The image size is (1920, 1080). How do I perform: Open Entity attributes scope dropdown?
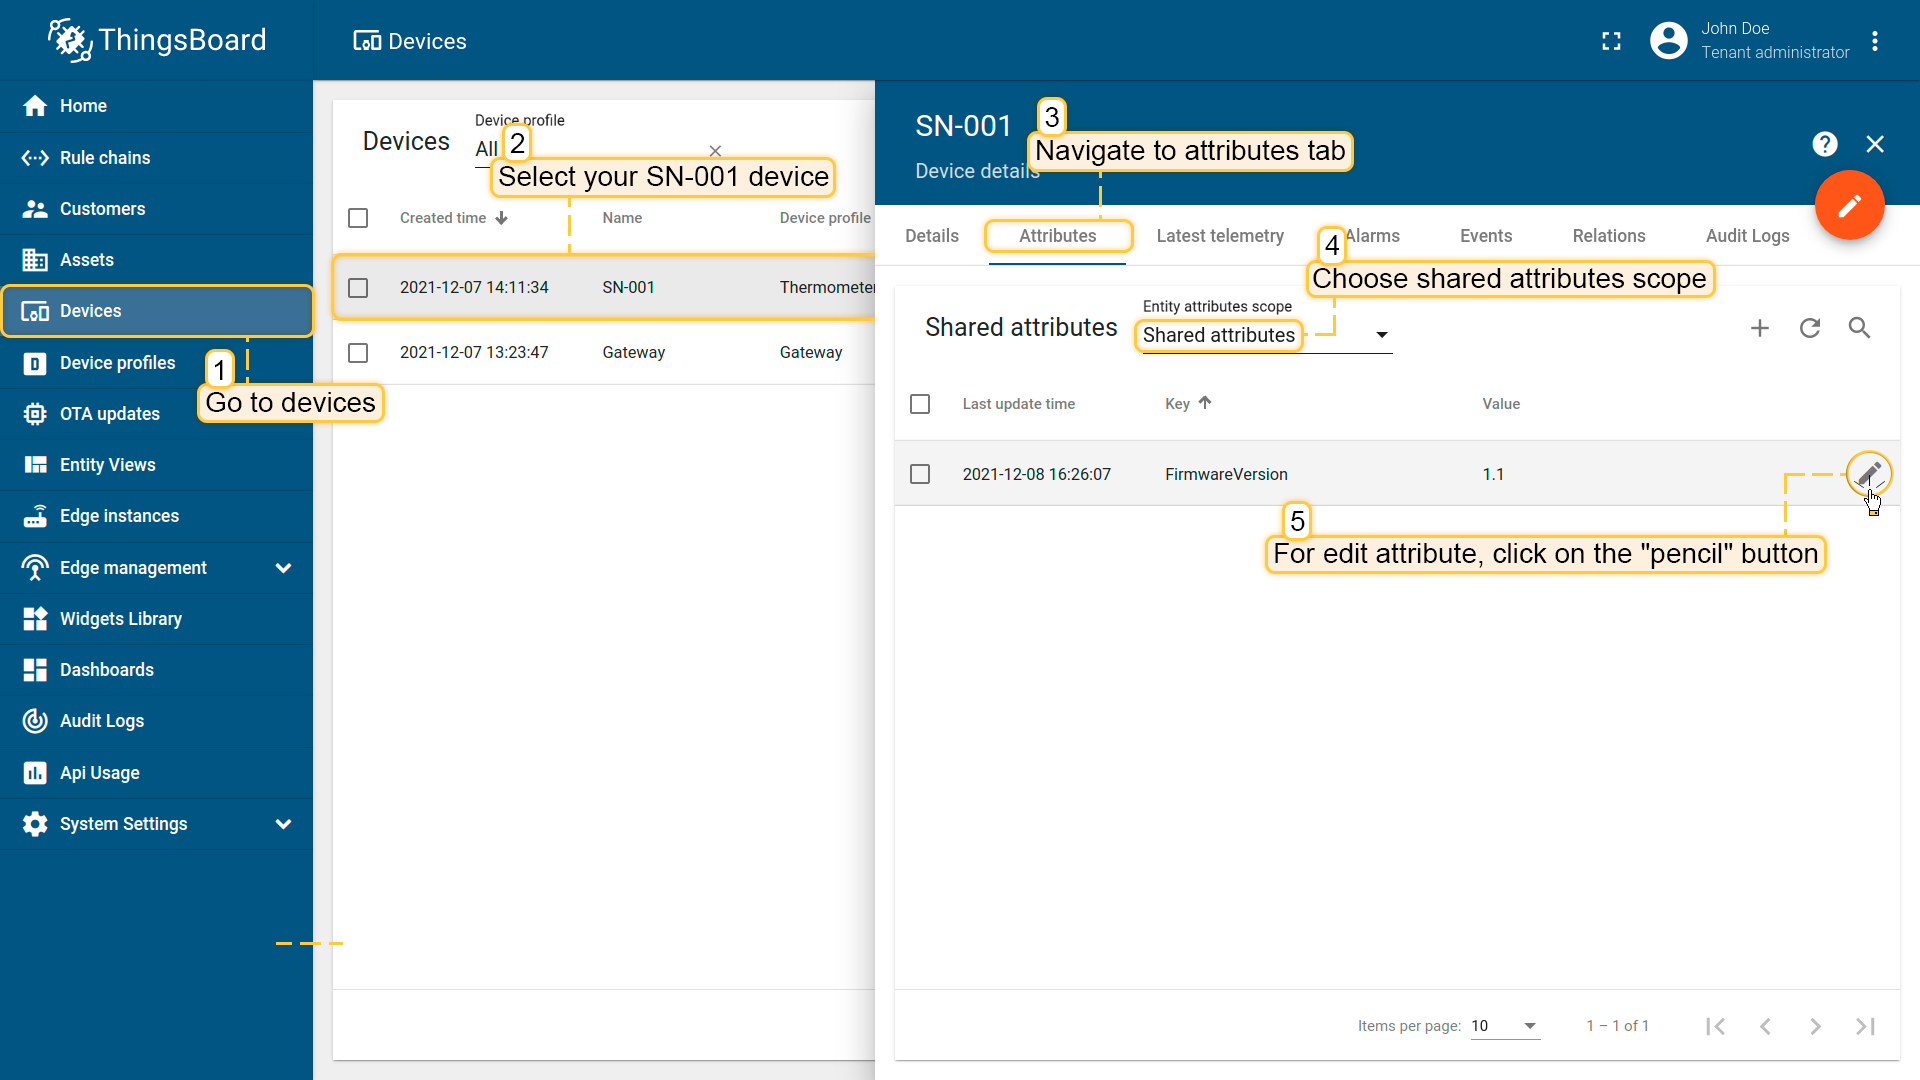point(1381,335)
